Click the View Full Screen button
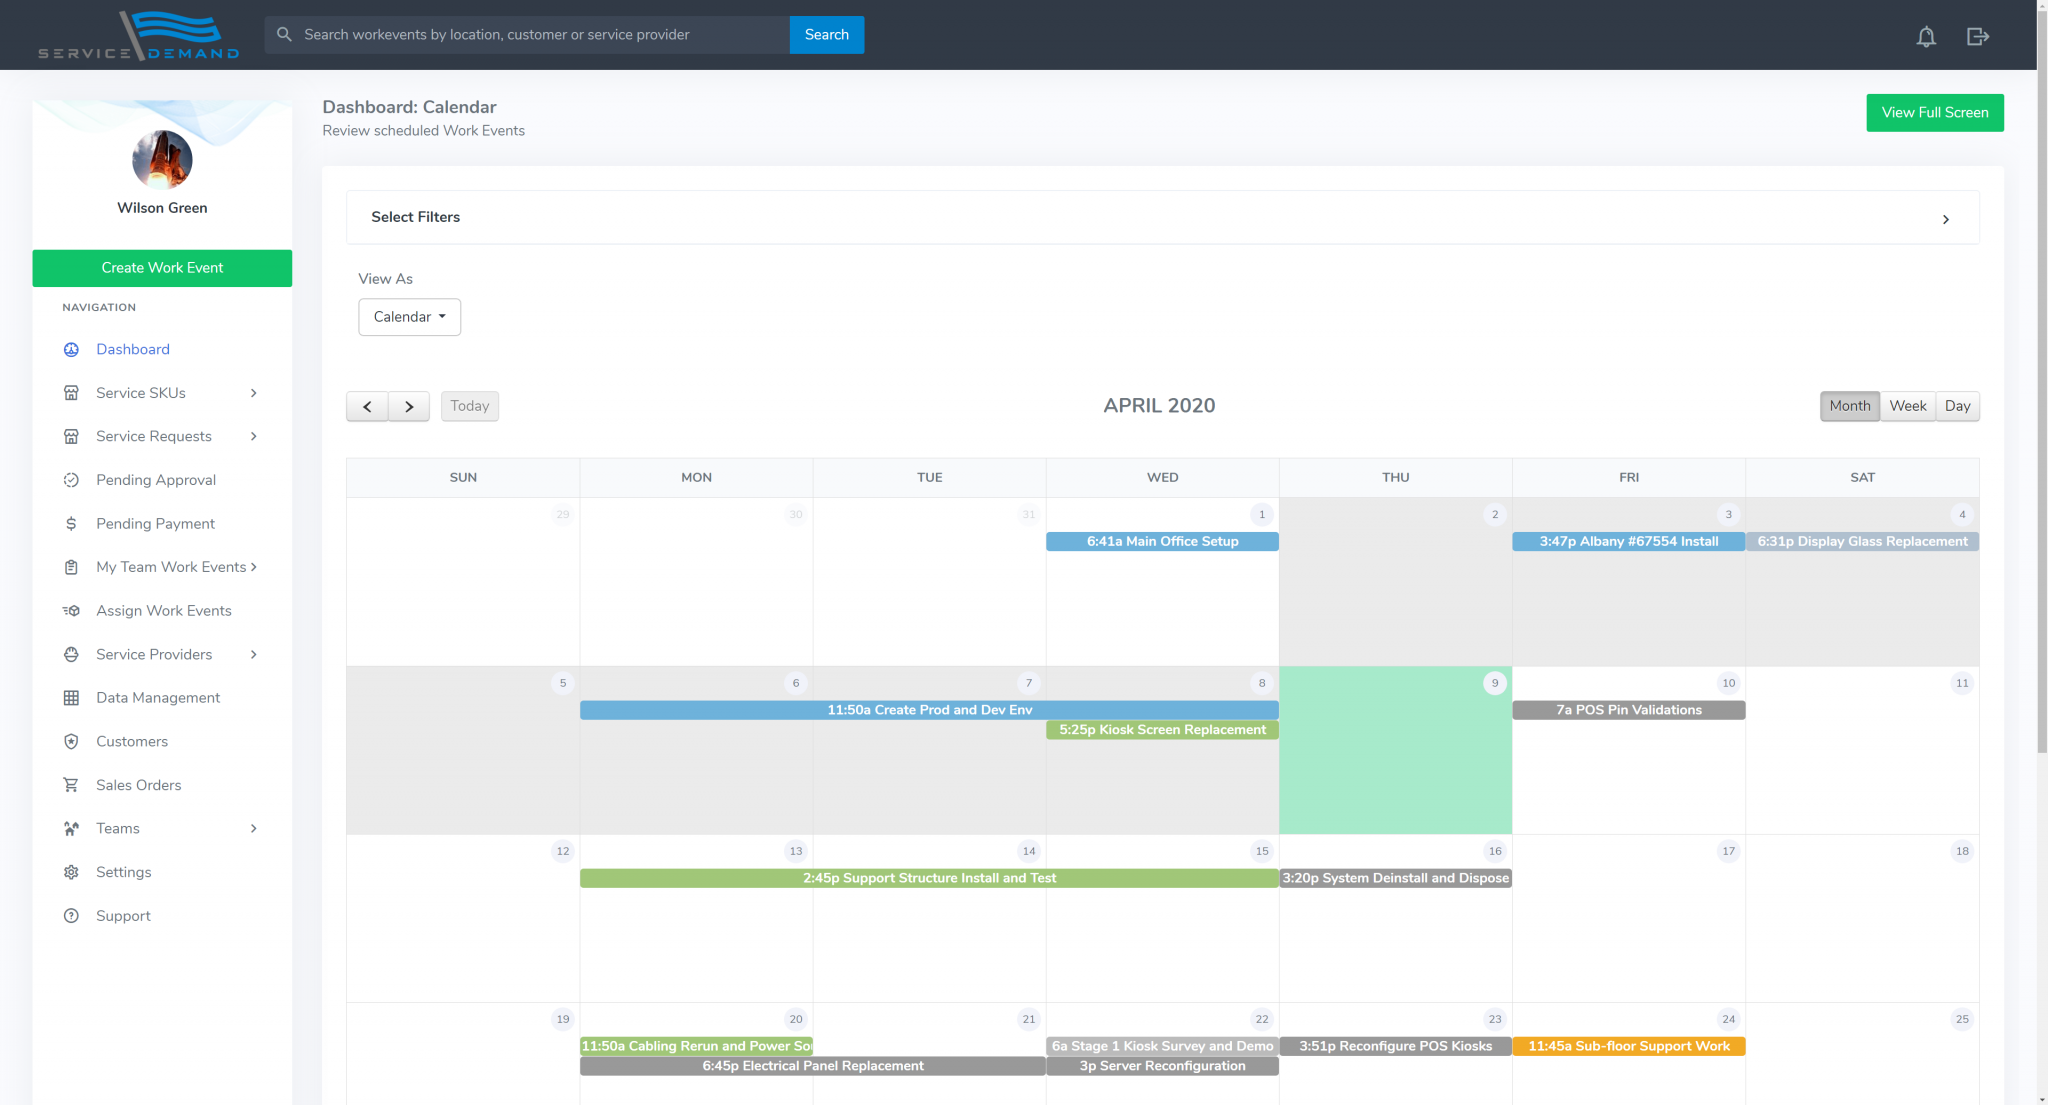 1934,113
